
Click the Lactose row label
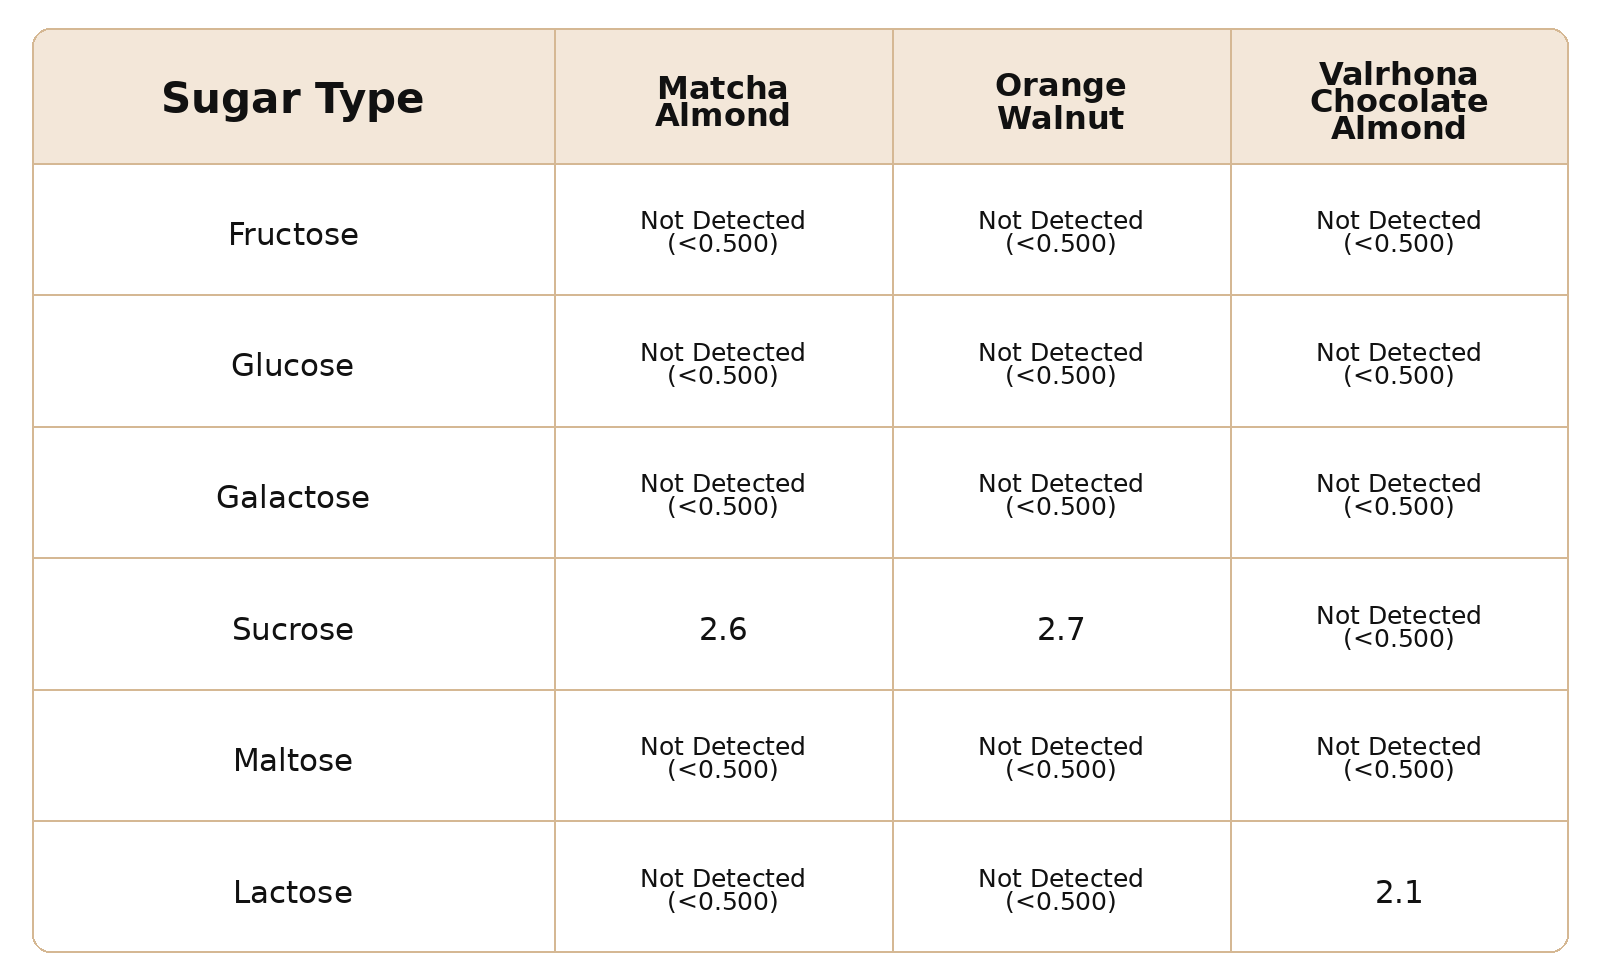(x=293, y=893)
